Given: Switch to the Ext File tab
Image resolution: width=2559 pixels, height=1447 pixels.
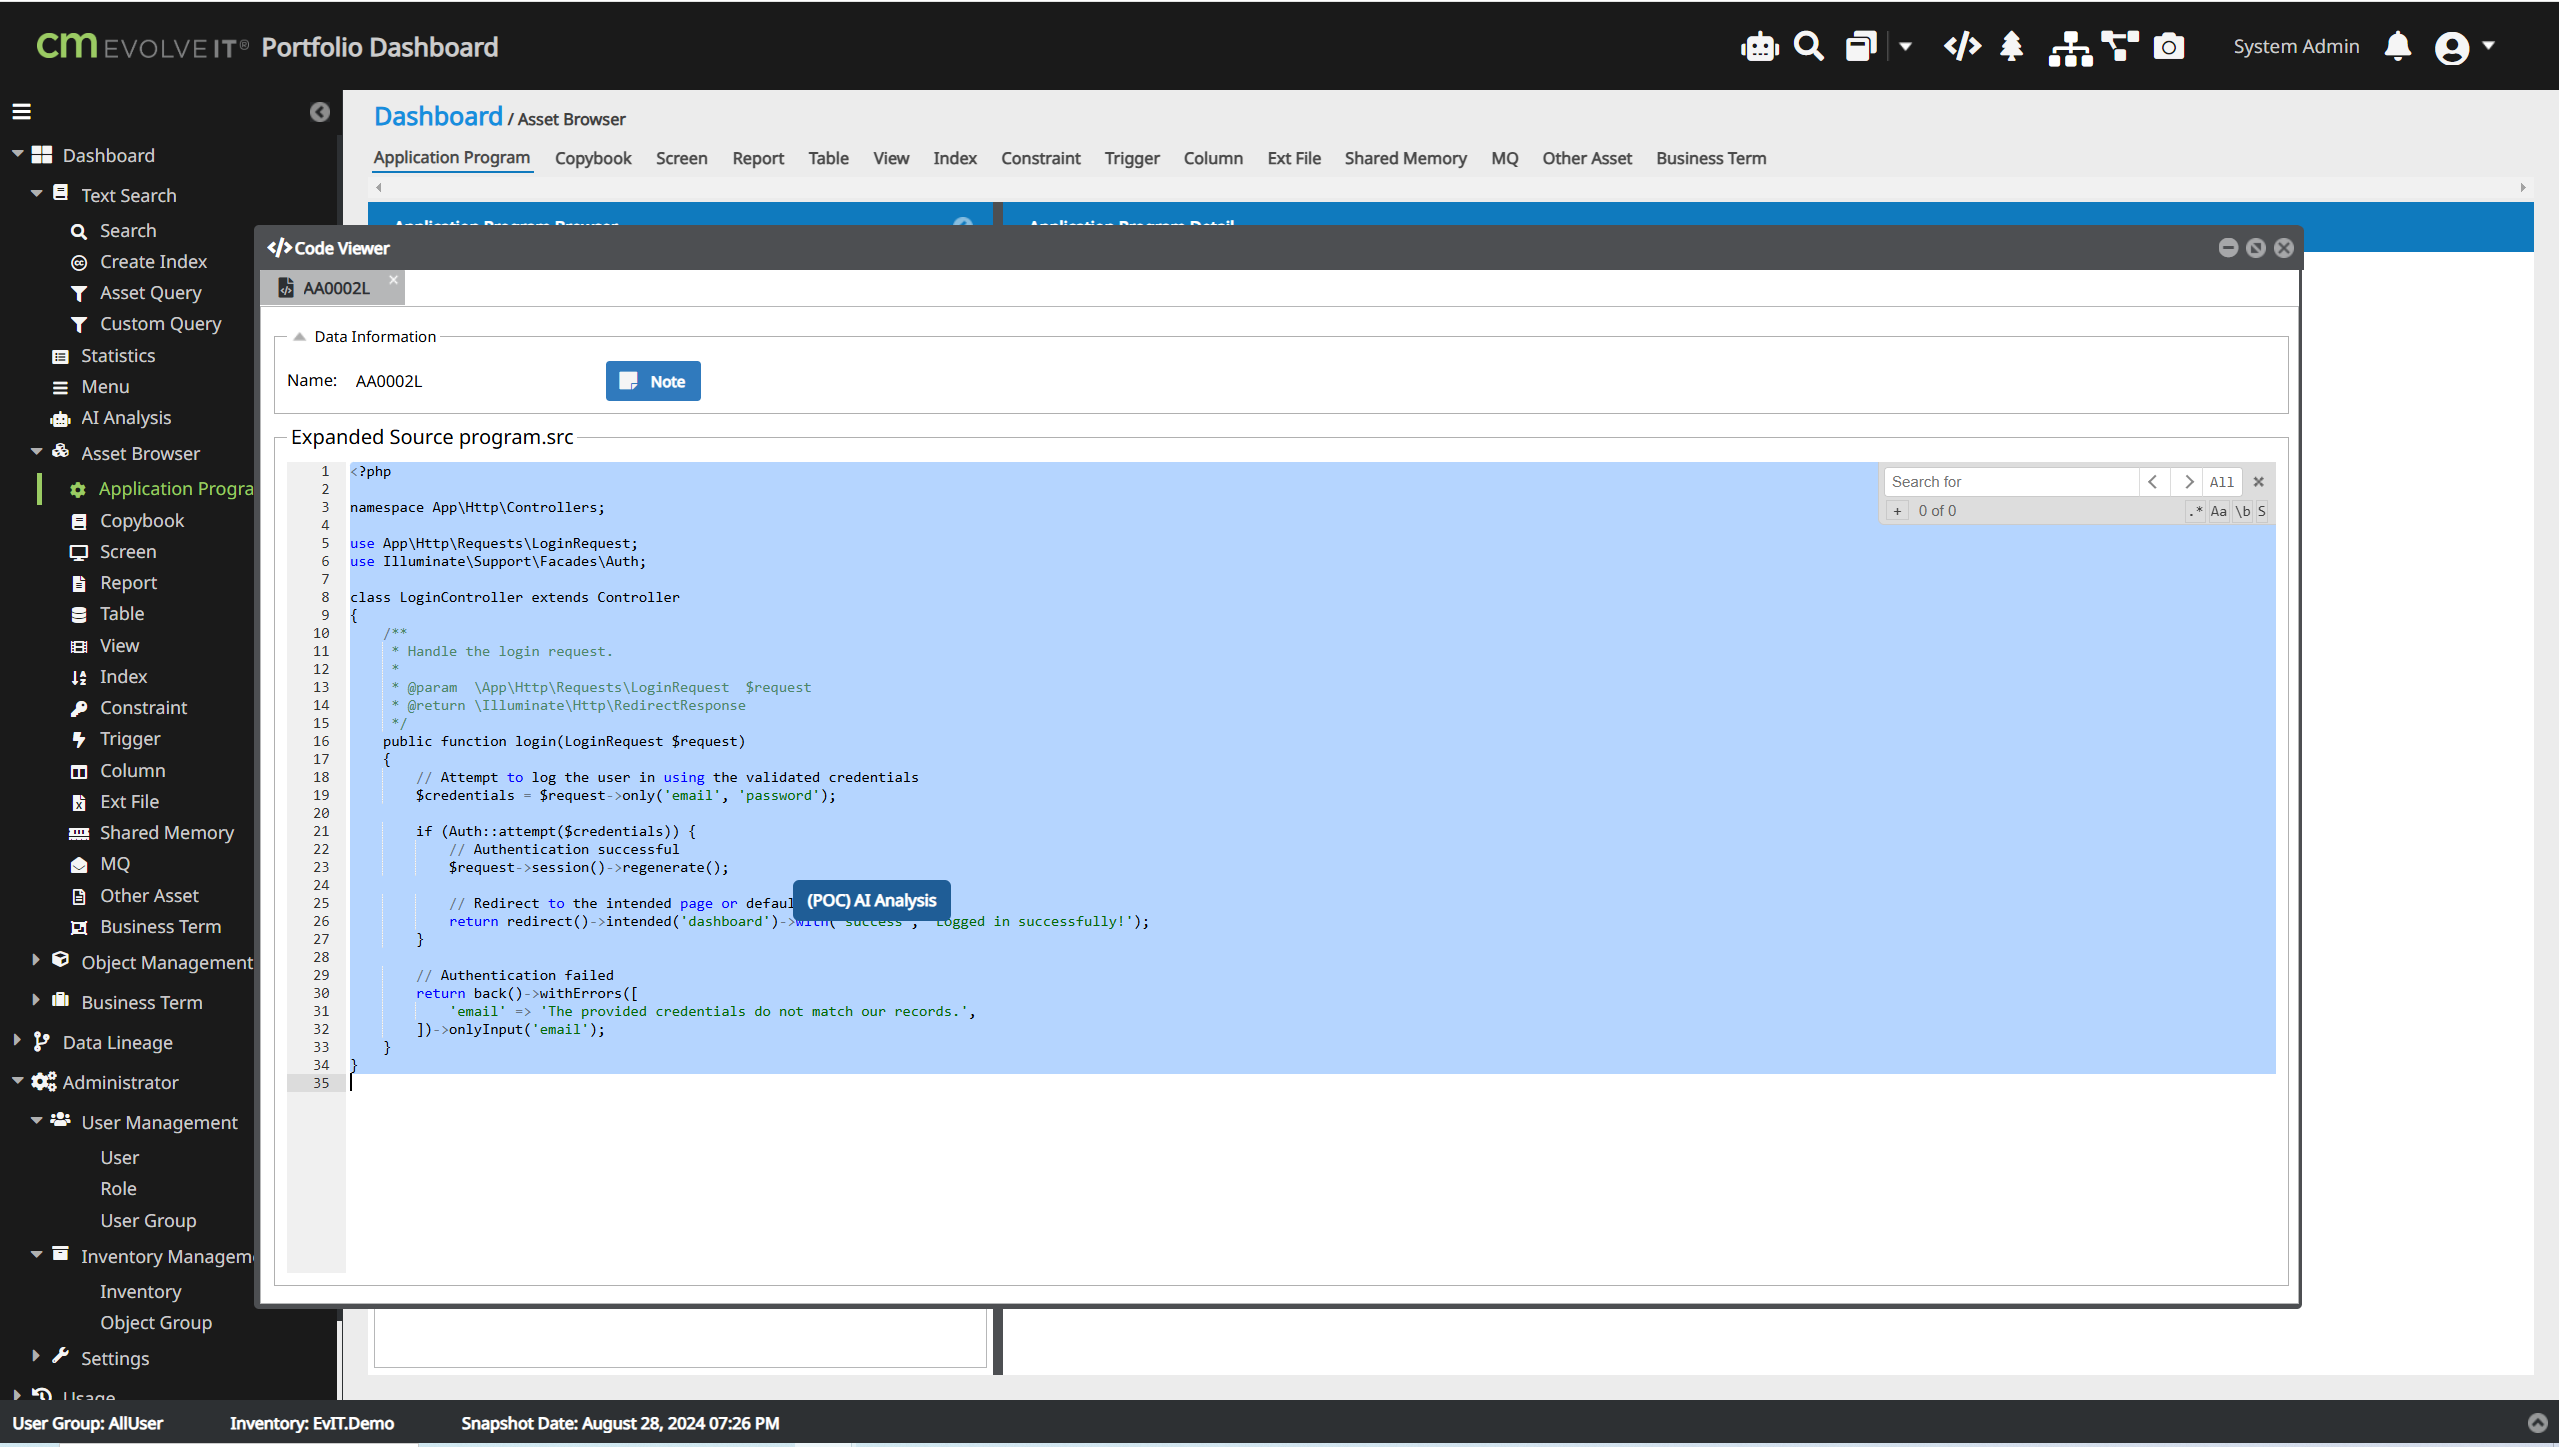Looking at the screenshot, I should pos(1294,158).
